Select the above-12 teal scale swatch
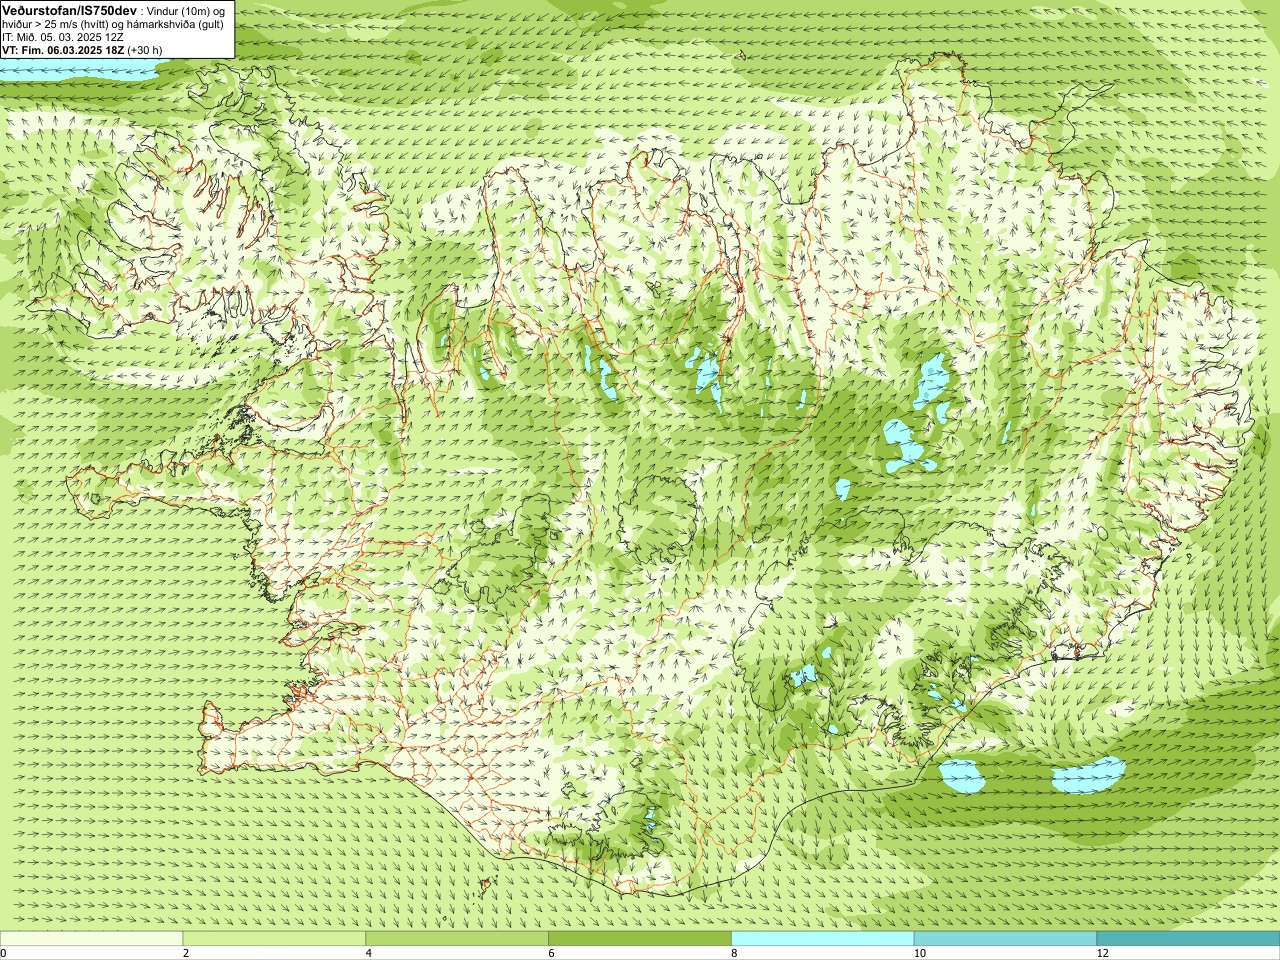This screenshot has width=1280, height=960. coord(1188,939)
